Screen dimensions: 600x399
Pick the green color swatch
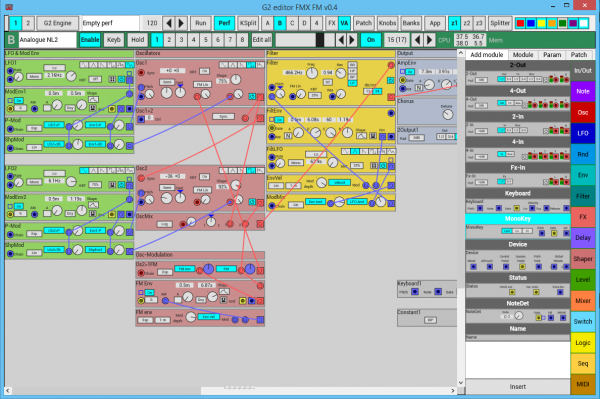(562, 23)
